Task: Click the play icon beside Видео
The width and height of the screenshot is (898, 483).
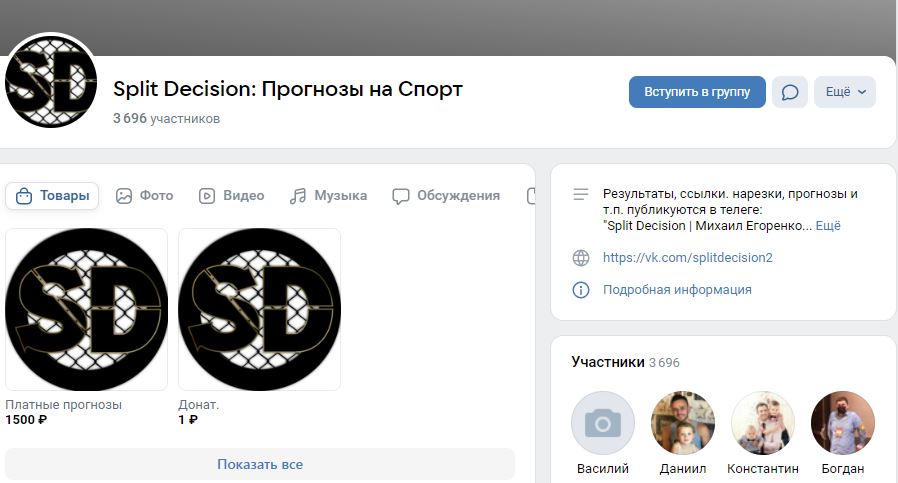Action: click(x=207, y=196)
